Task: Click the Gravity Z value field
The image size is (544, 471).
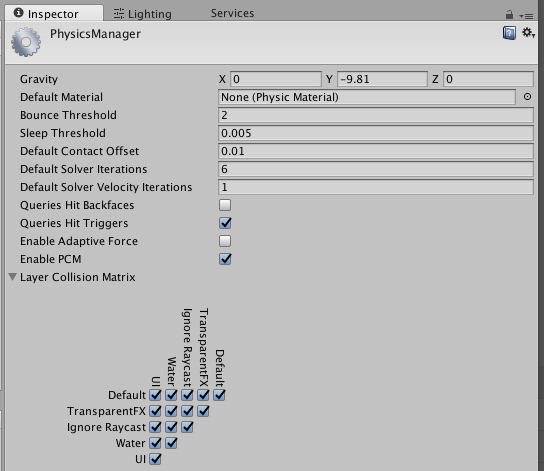Action: click(488, 79)
